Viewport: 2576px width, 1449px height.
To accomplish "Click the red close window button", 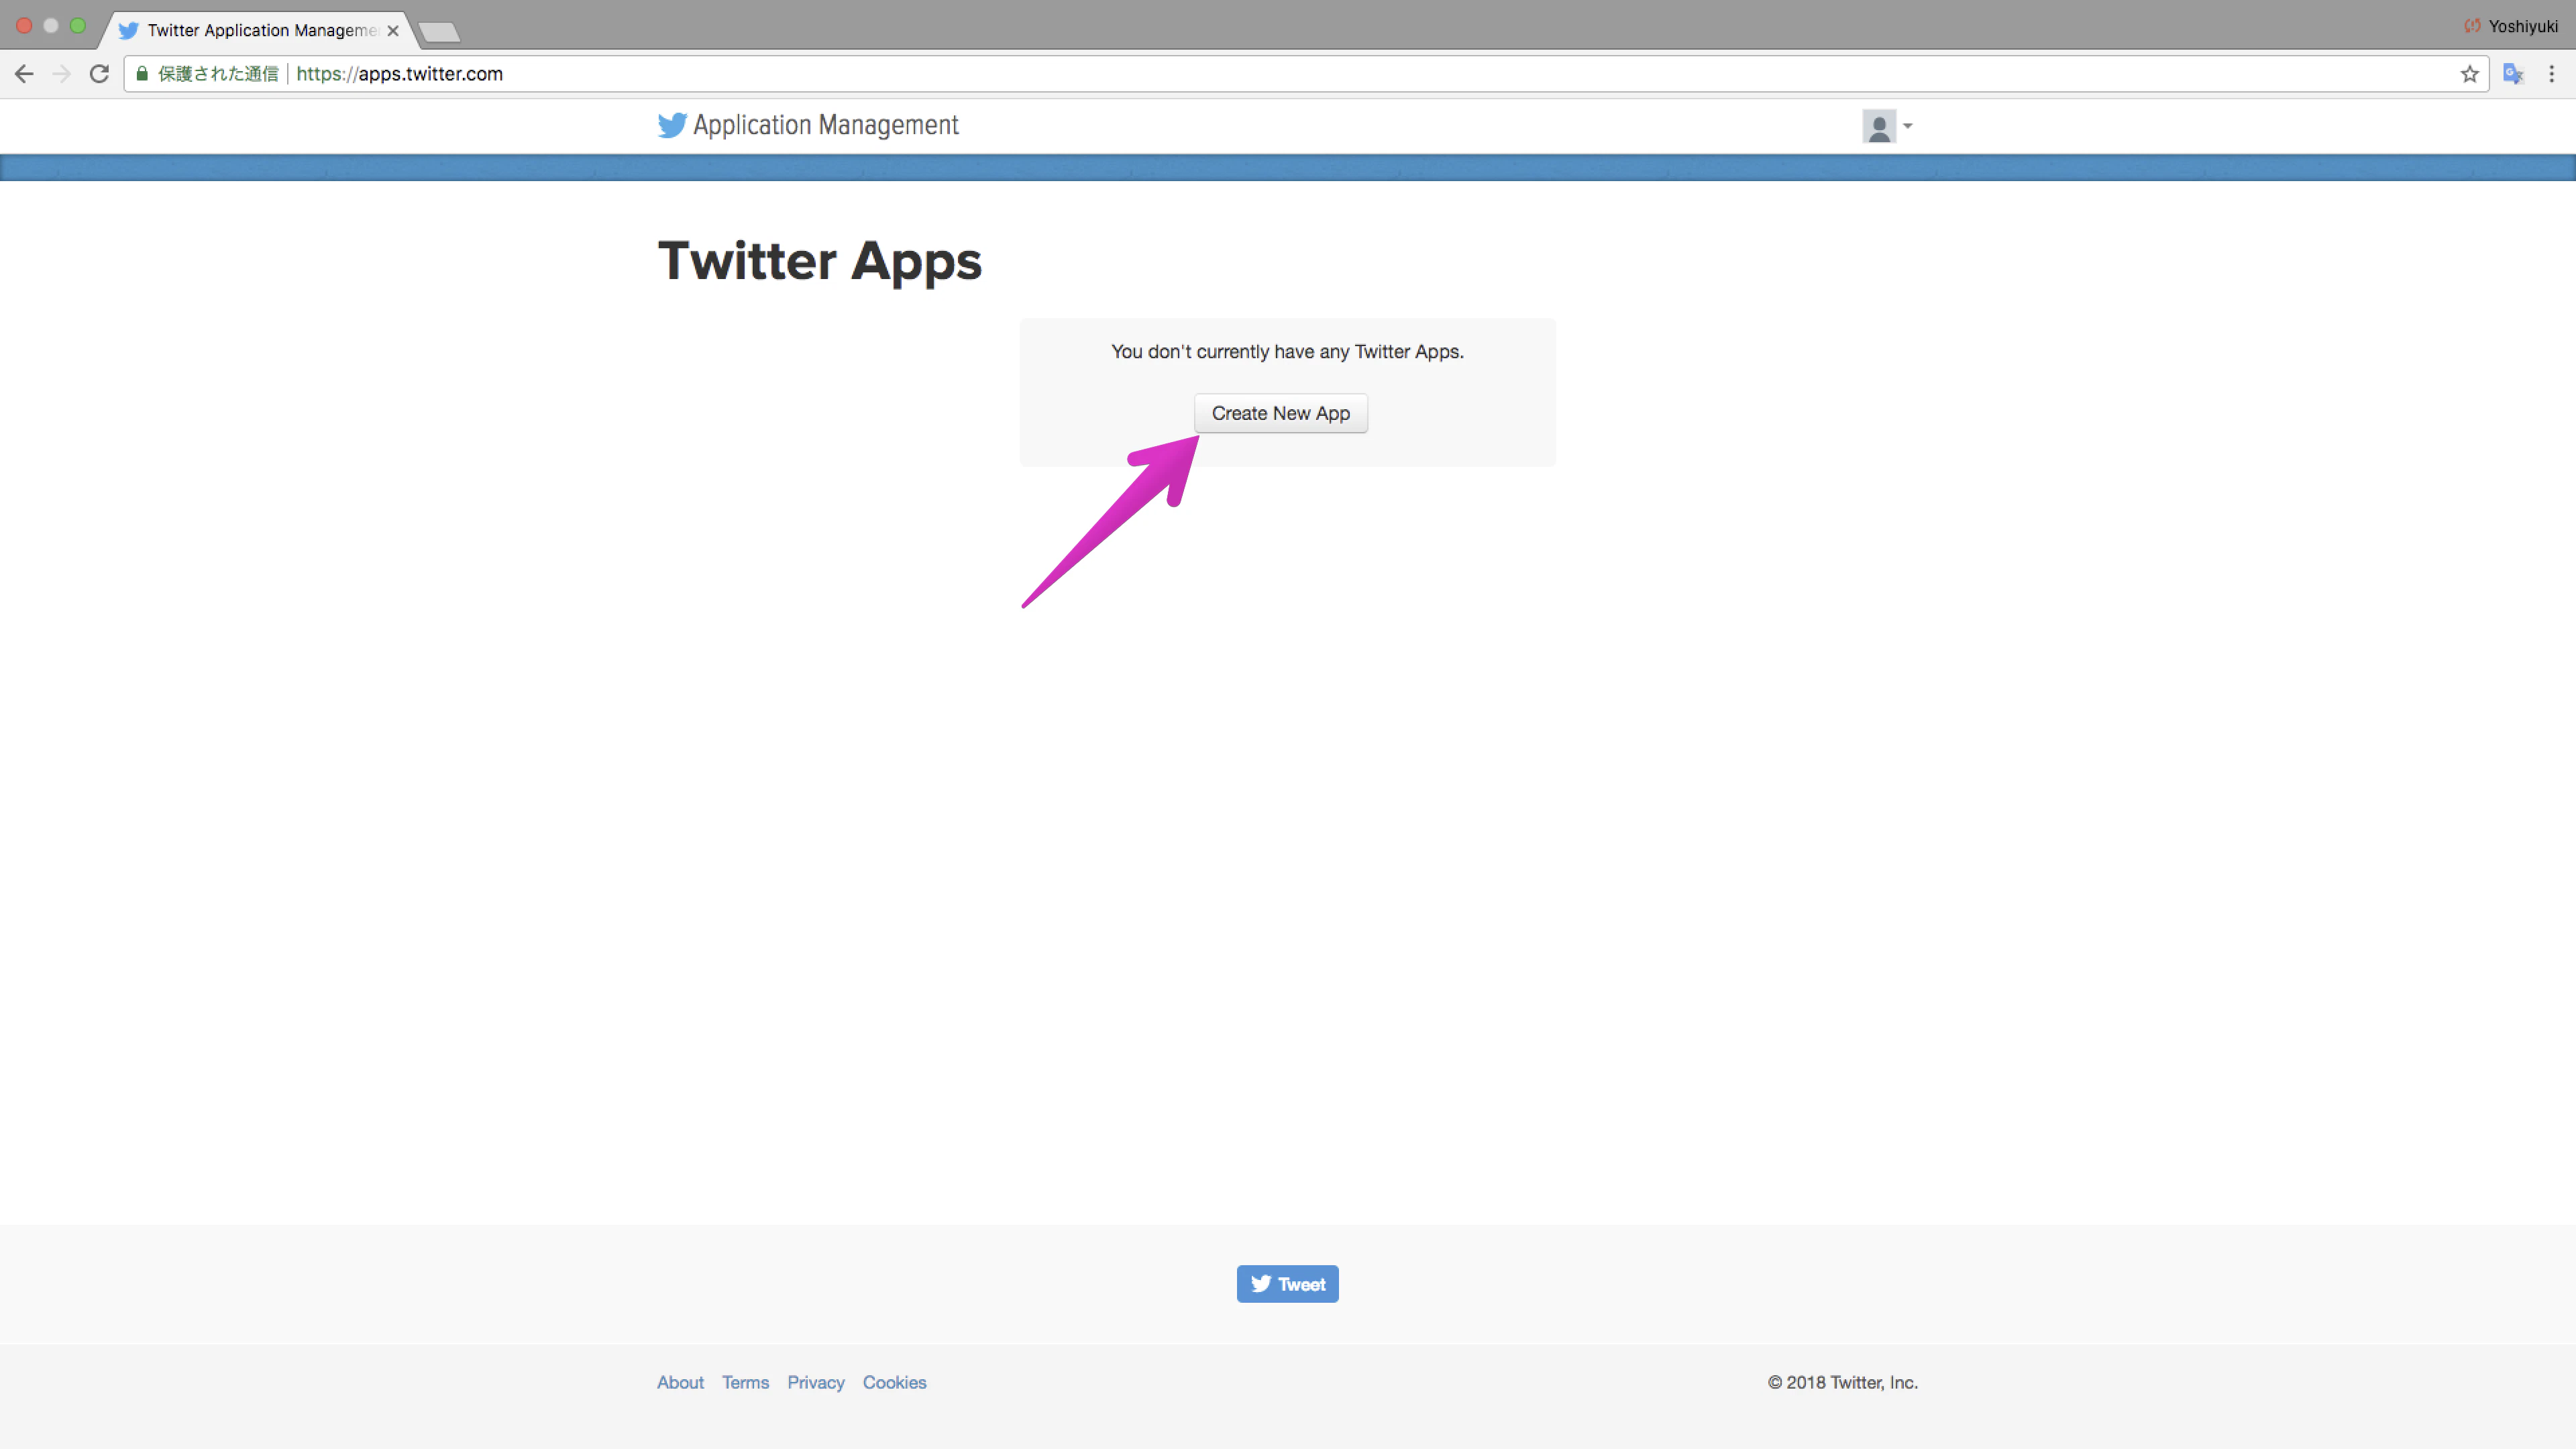I will pyautogui.click(x=24, y=26).
